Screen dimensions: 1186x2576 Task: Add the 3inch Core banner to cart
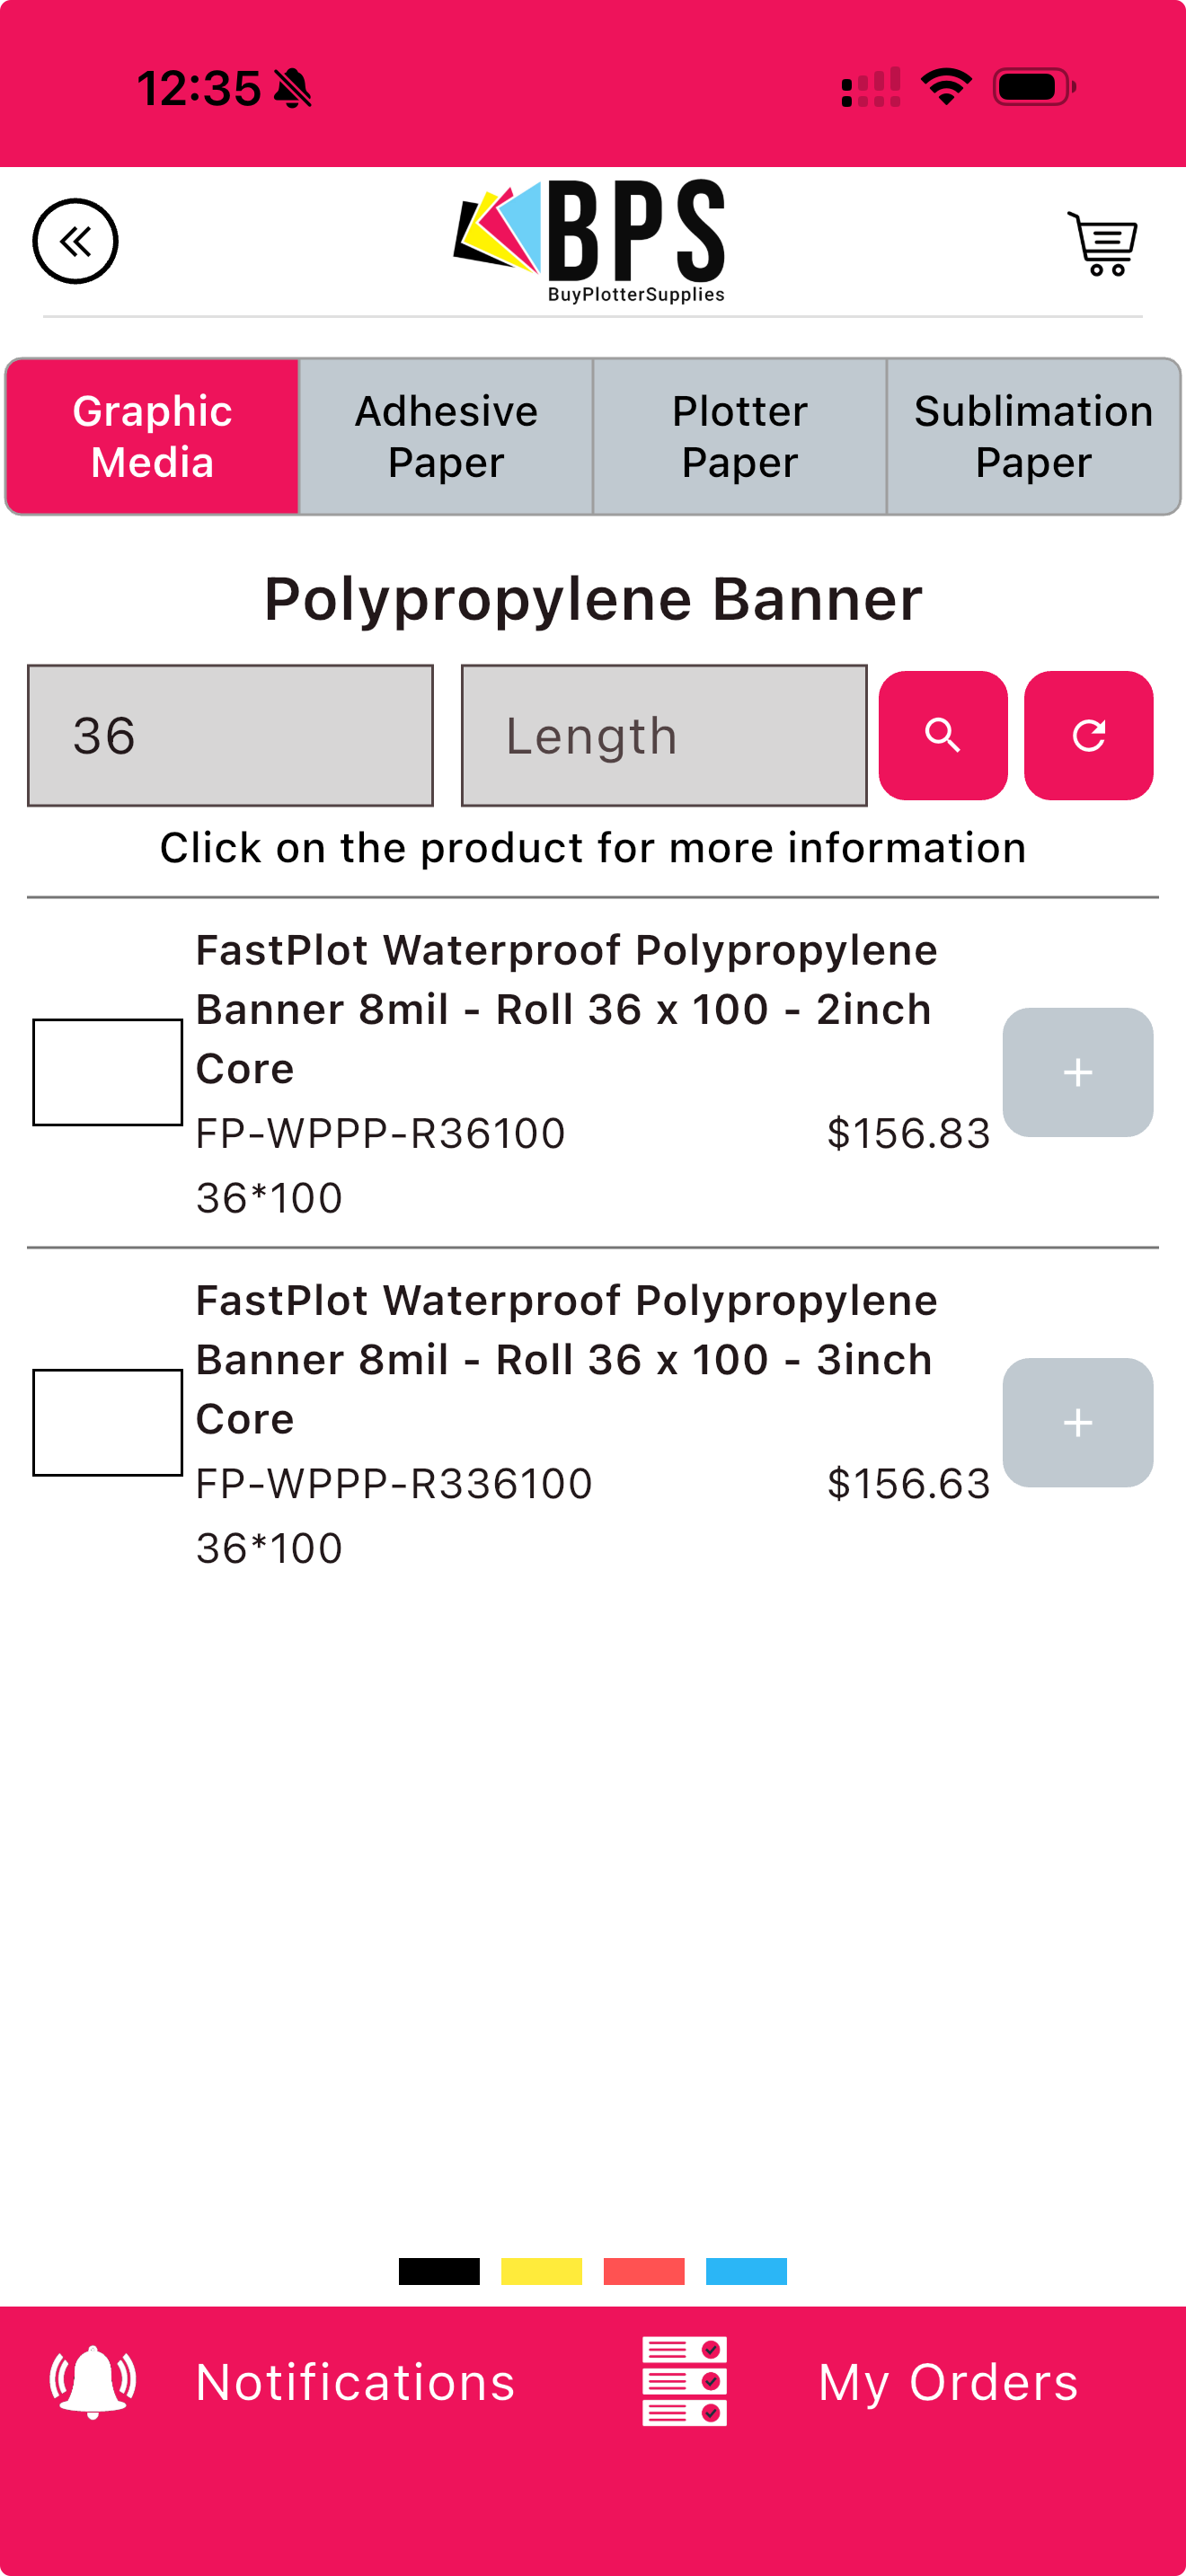pyautogui.click(x=1077, y=1422)
